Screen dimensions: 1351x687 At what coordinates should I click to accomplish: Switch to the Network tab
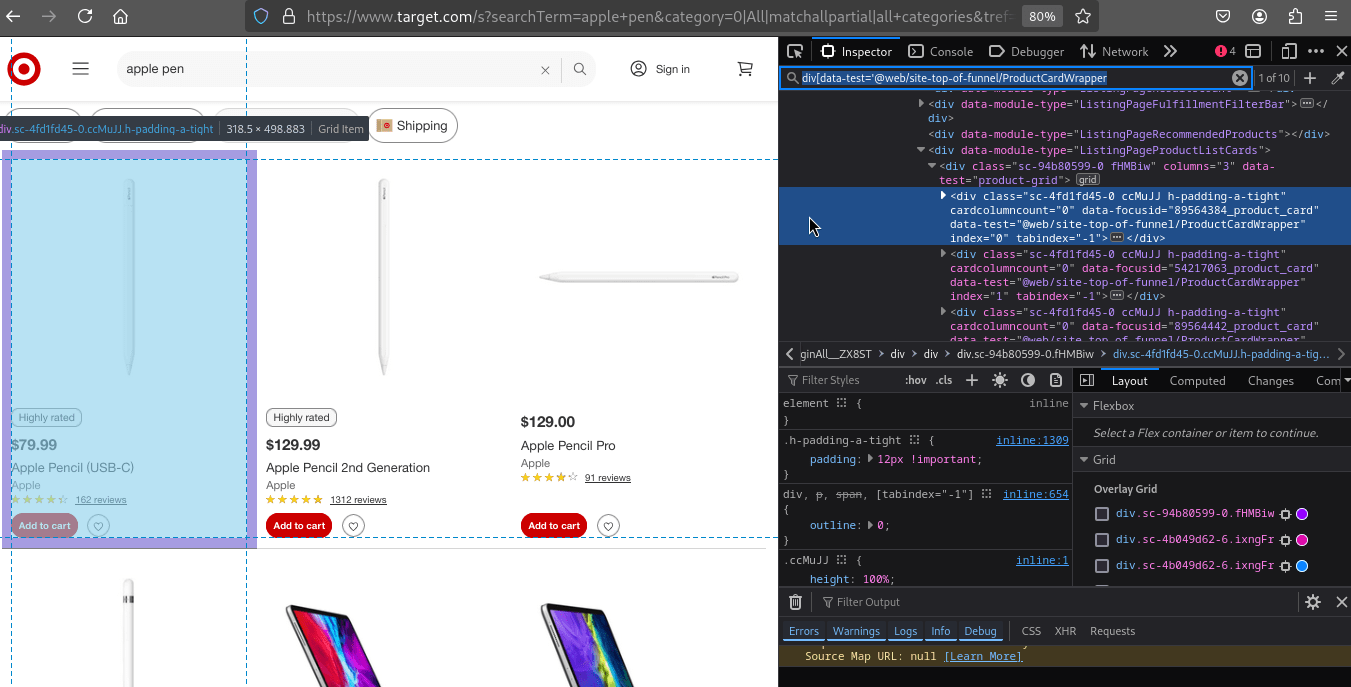click(x=1114, y=51)
